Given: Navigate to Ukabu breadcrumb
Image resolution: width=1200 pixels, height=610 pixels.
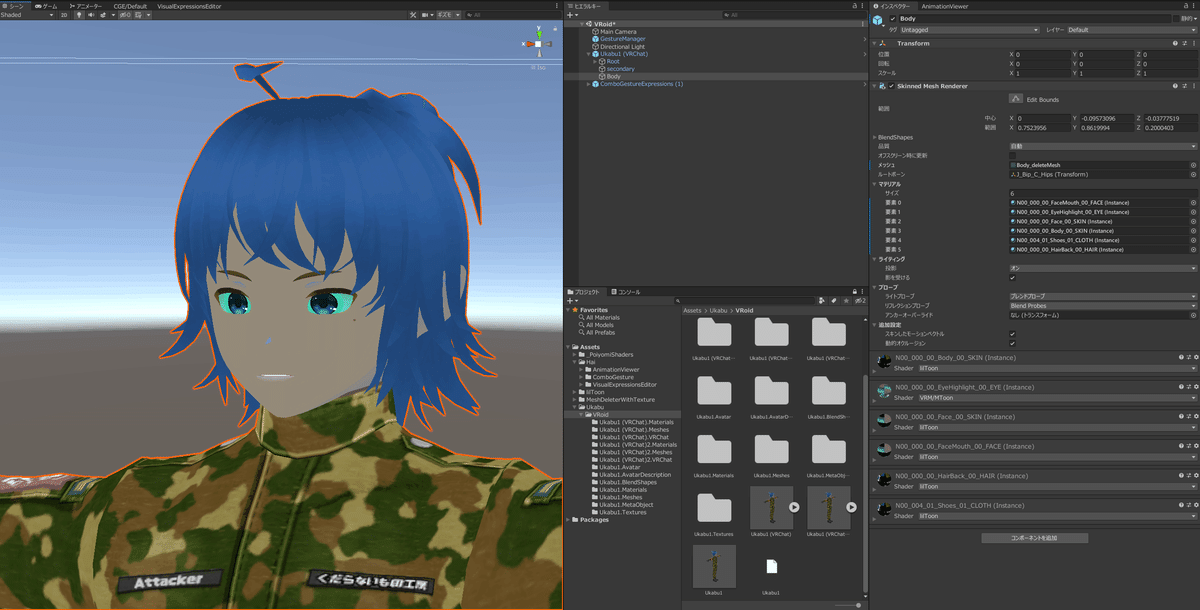Looking at the screenshot, I should 718,310.
